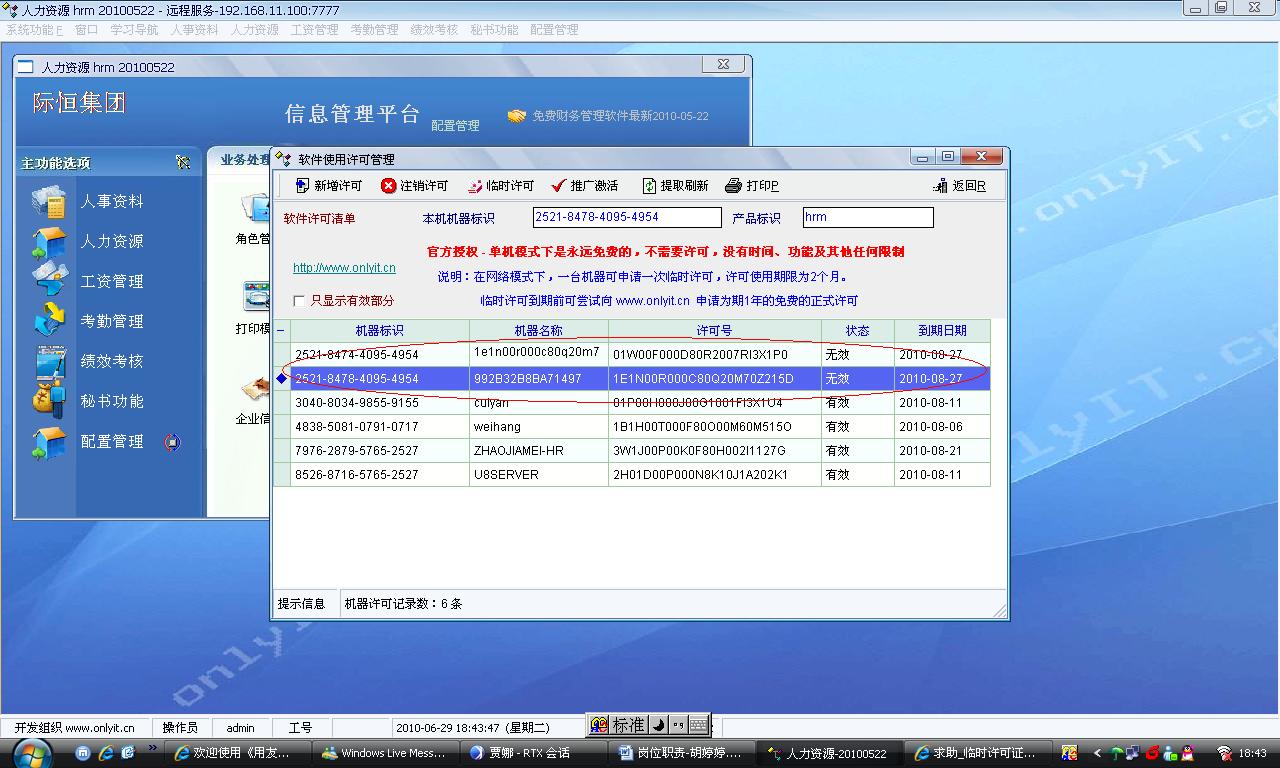Screen dimensions: 1280x768
Task: Sort by the 到期日期 column header
Action: click(x=942, y=331)
